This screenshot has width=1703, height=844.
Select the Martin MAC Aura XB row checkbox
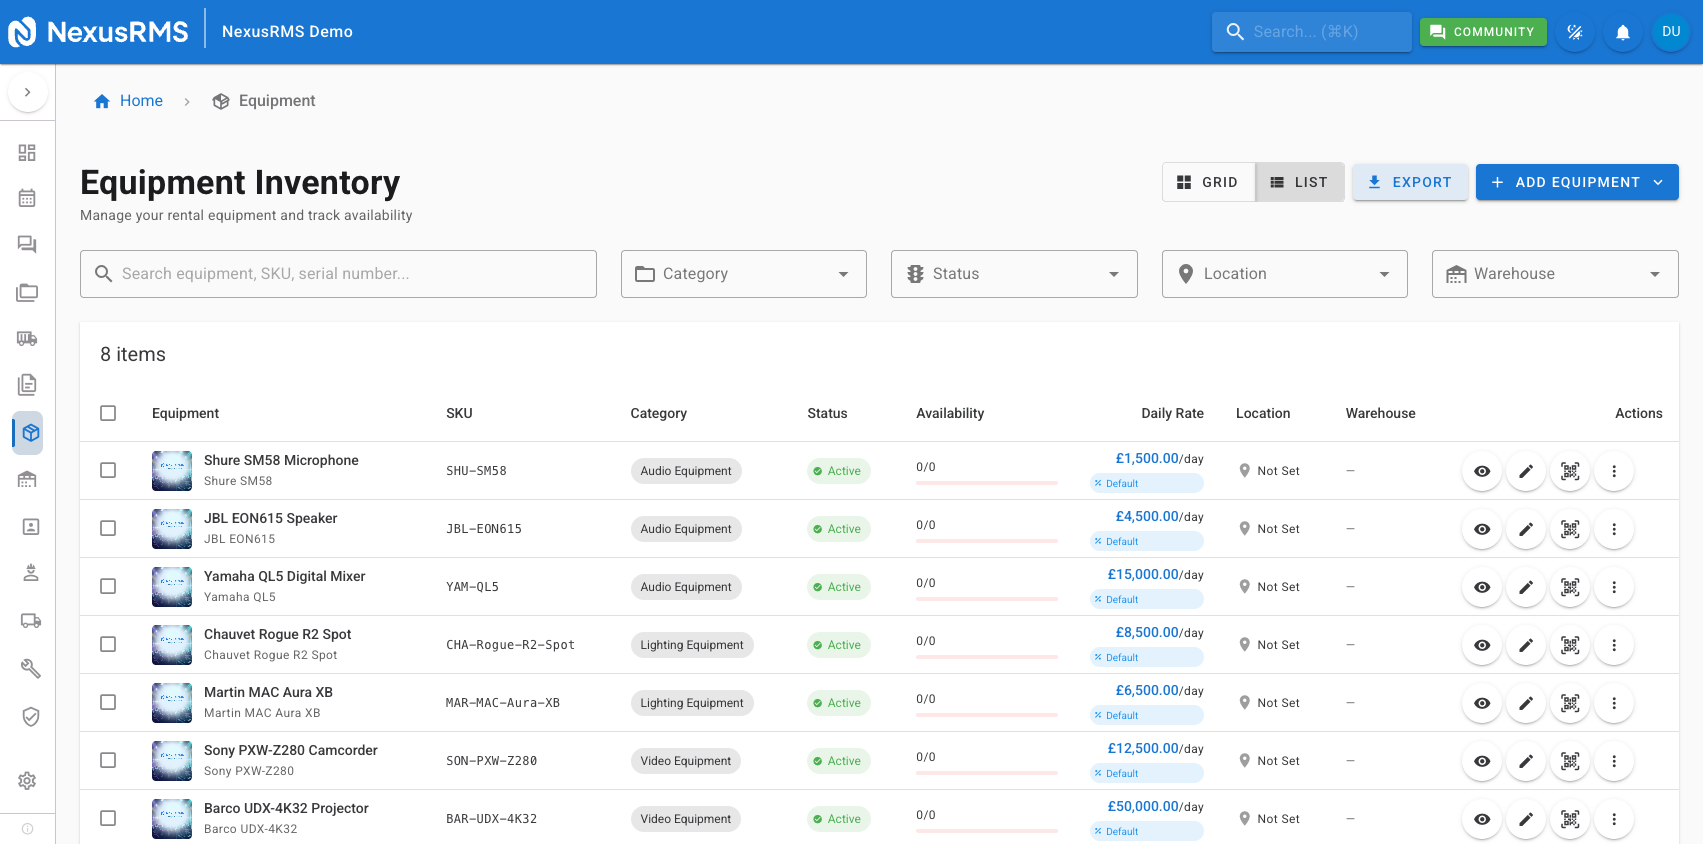108,703
